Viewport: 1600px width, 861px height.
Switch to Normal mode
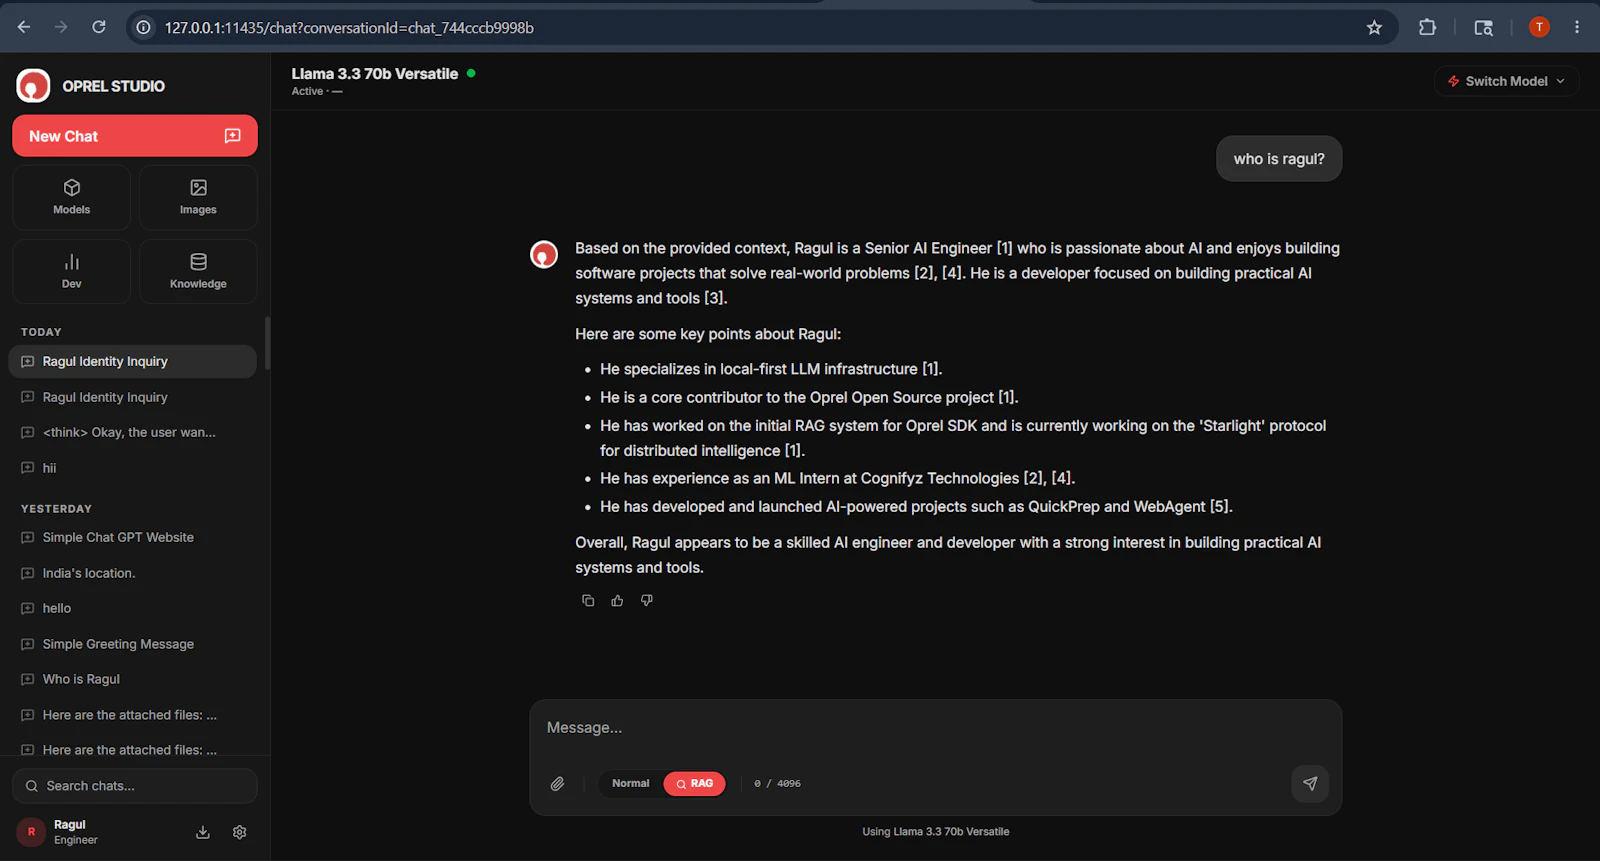[x=631, y=784]
